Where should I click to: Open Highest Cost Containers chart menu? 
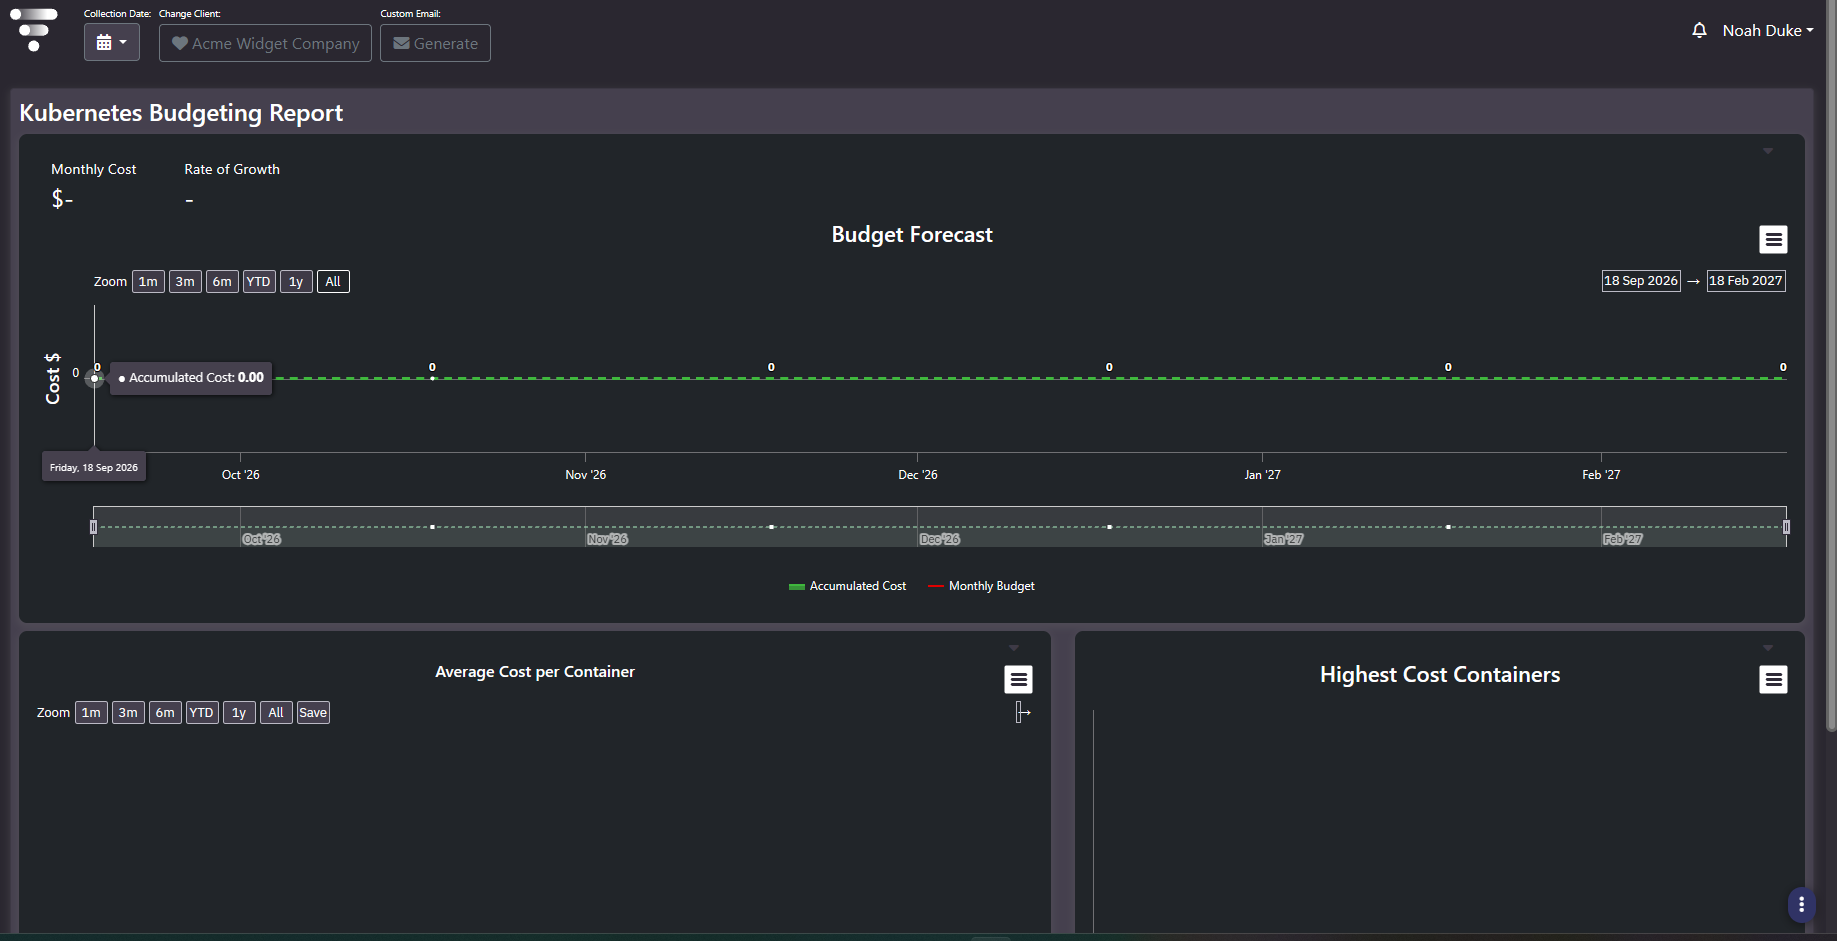click(1773, 680)
